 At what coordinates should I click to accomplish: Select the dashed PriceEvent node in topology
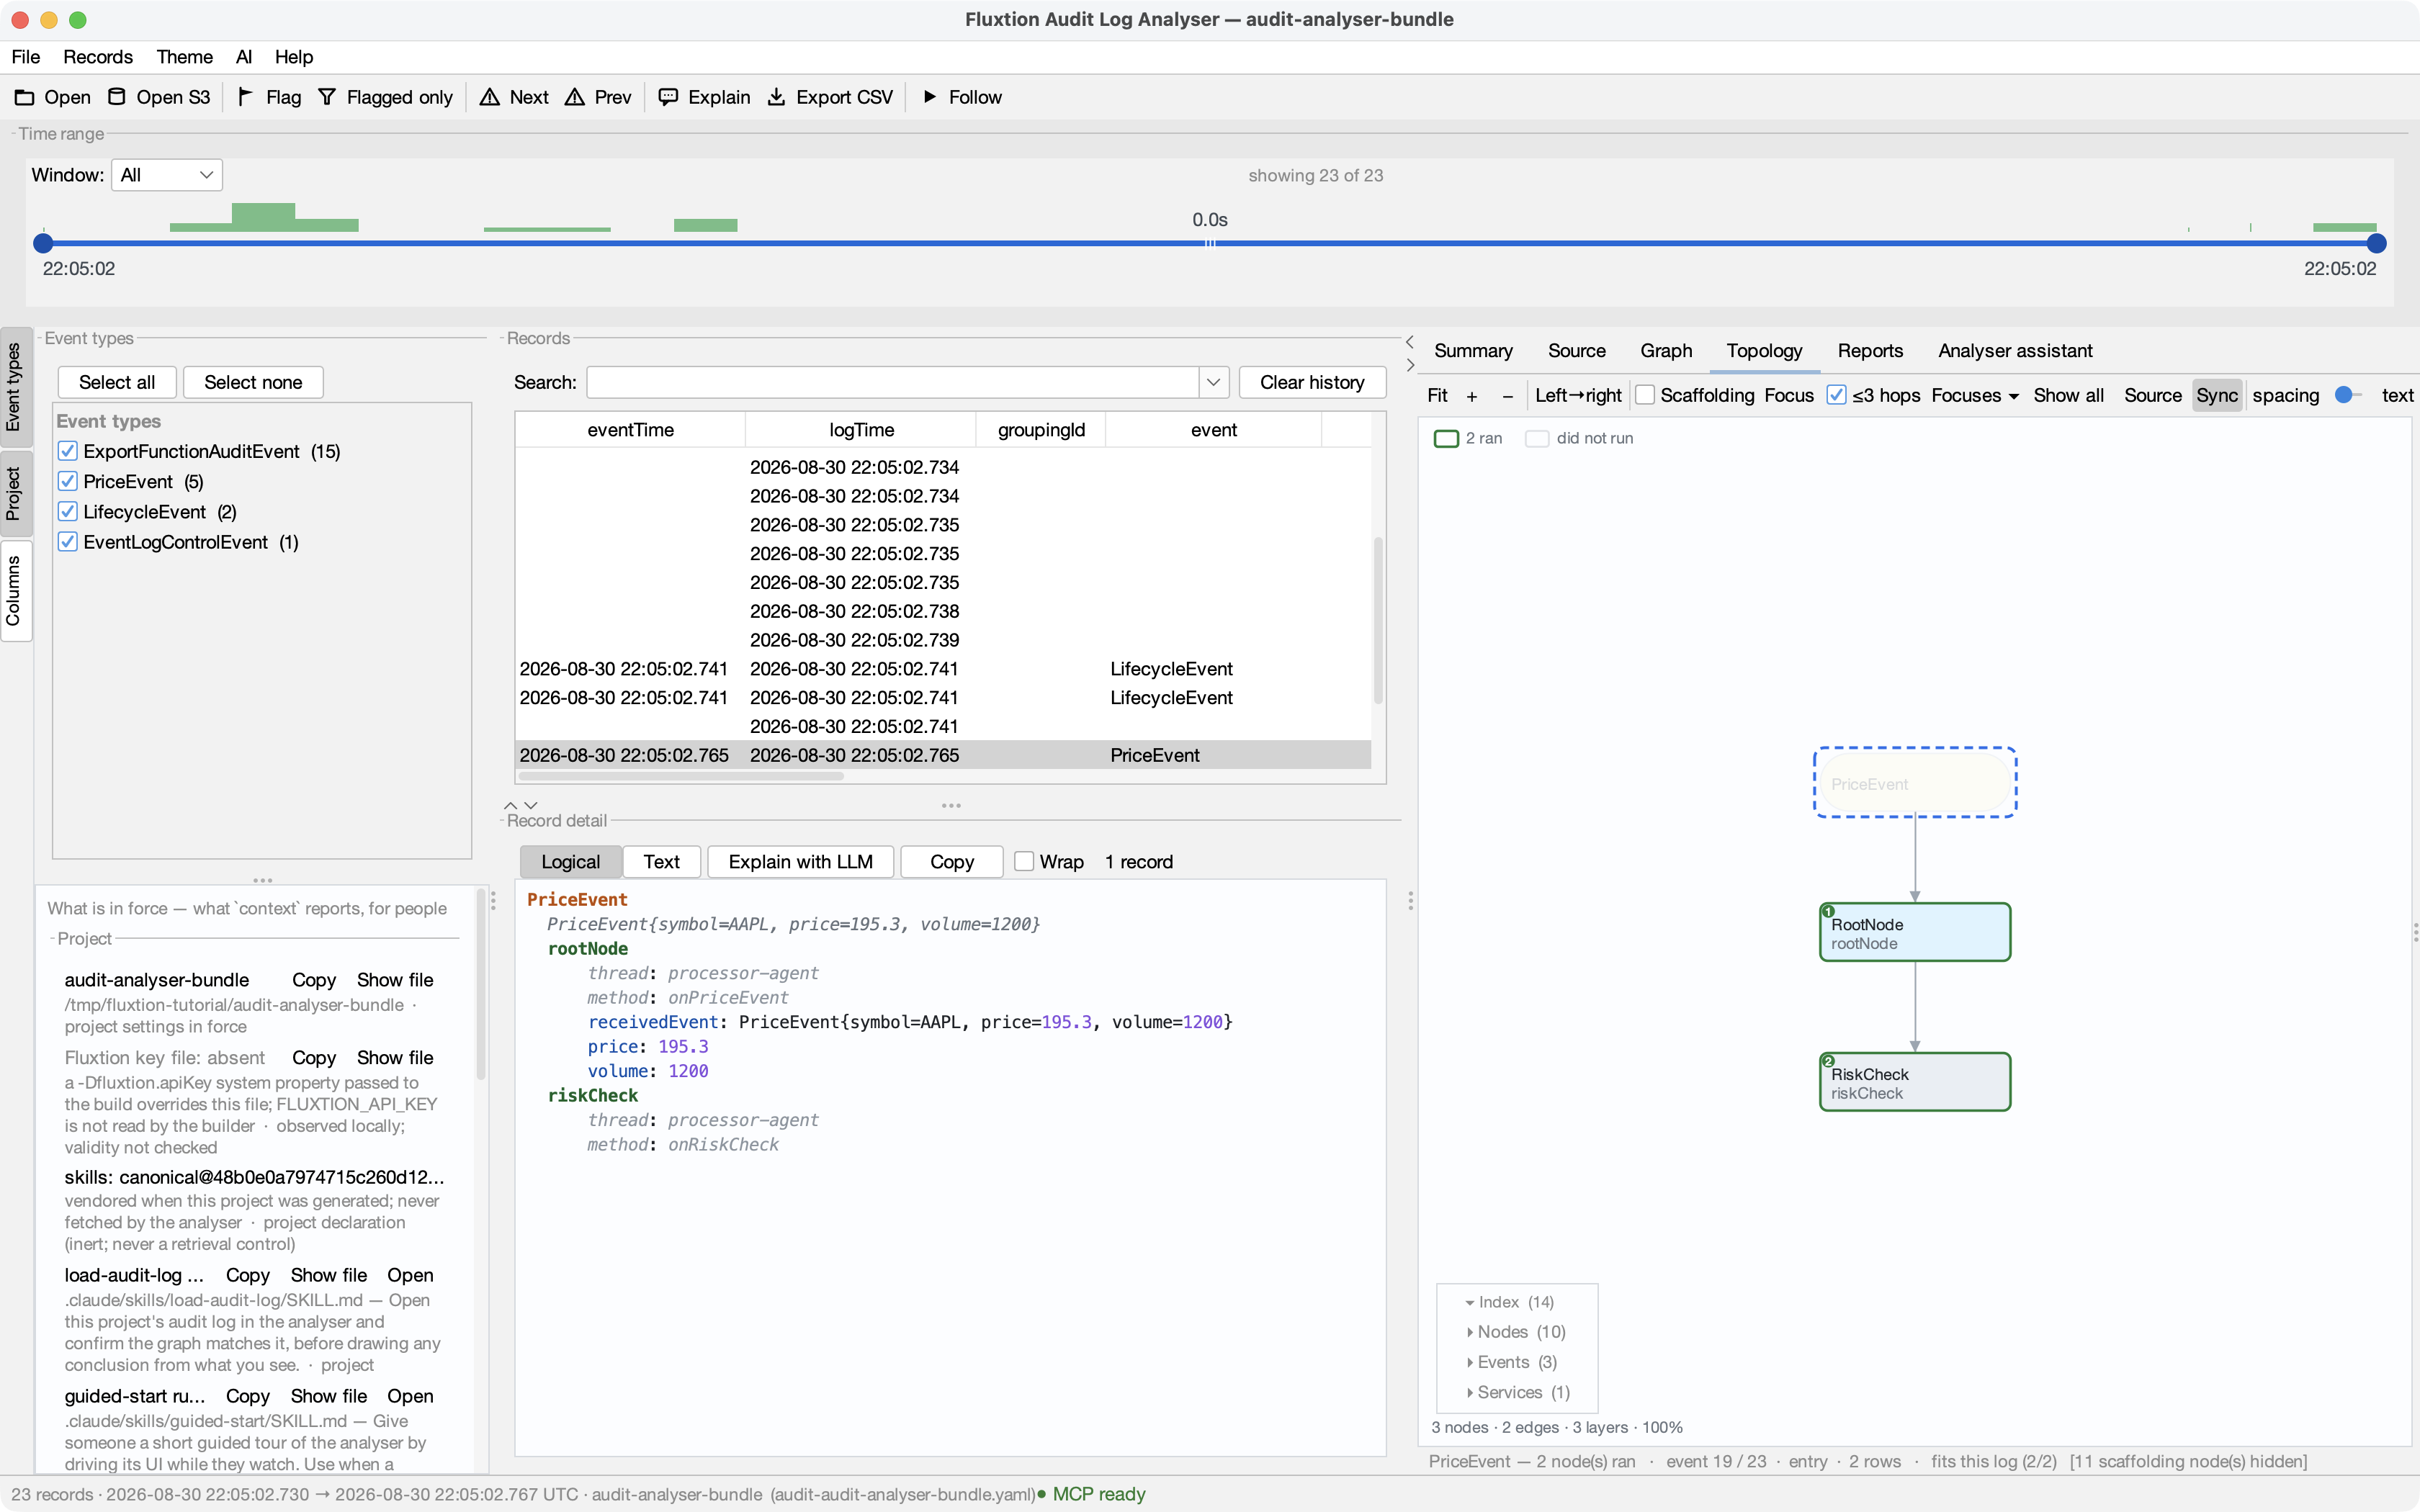1915,783
